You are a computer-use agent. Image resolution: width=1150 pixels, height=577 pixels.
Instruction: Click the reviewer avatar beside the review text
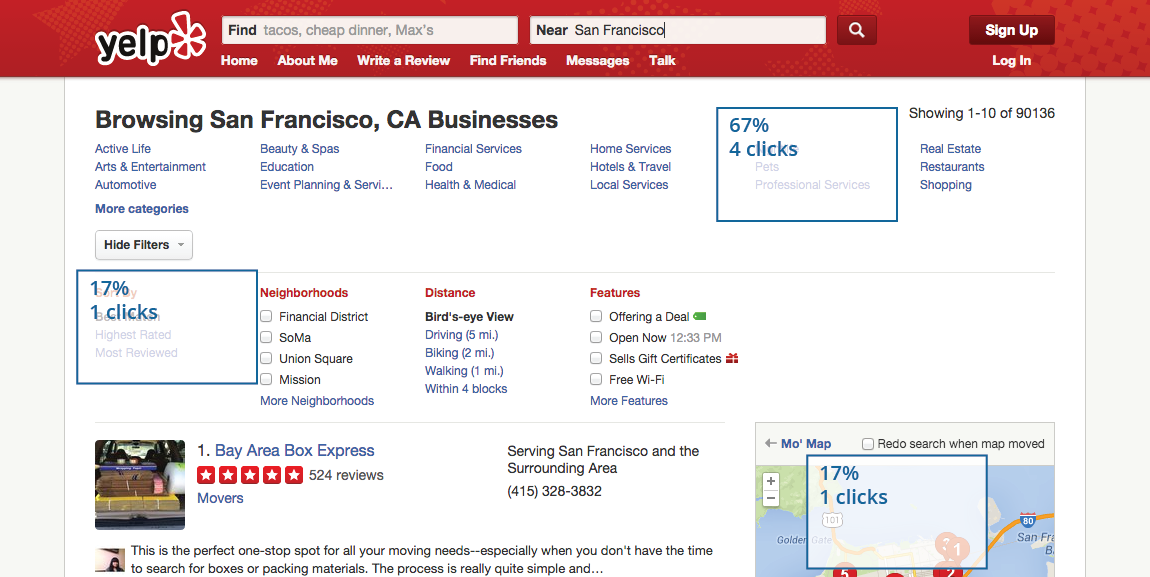[x=110, y=560]
